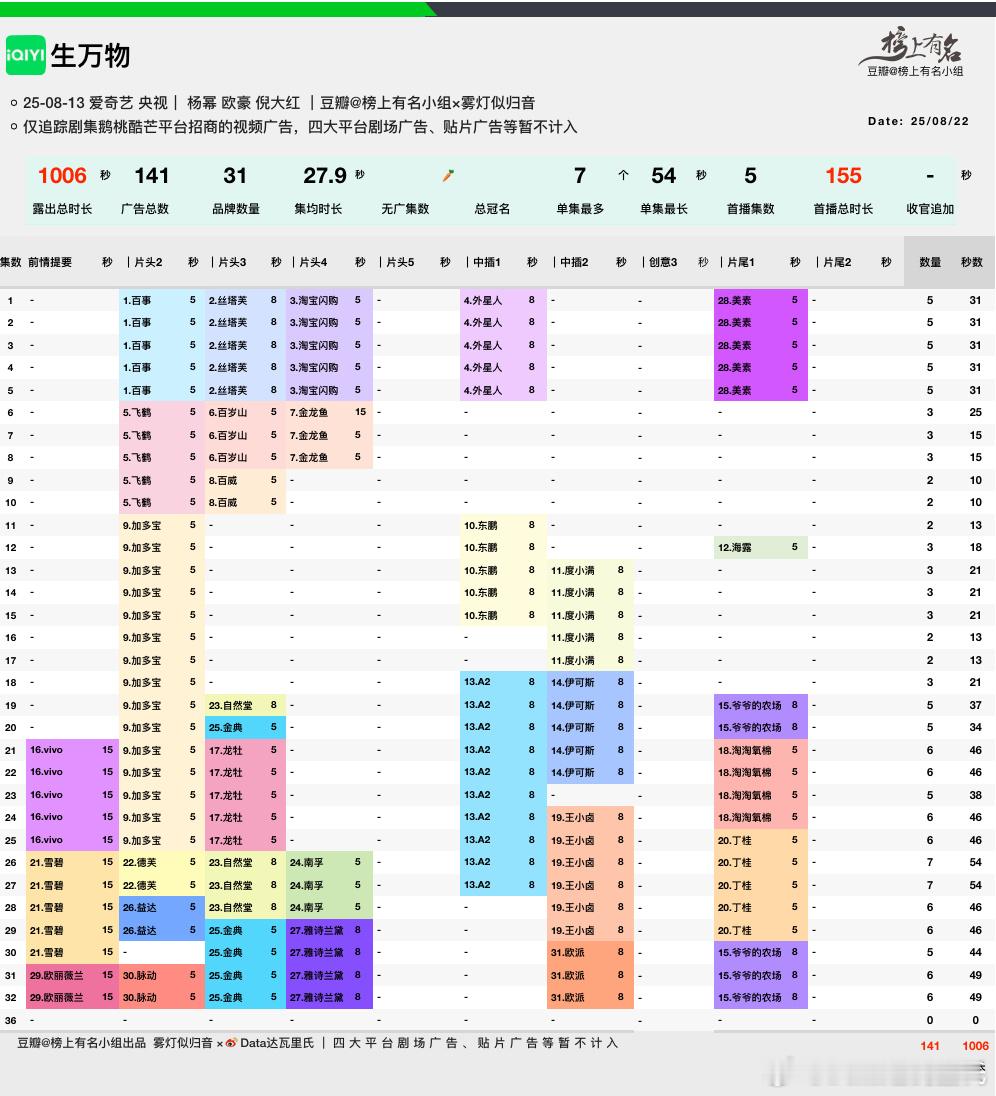Click the 27.9 average duration figure
Screen dimensions: 996x1096
point(324,175)
